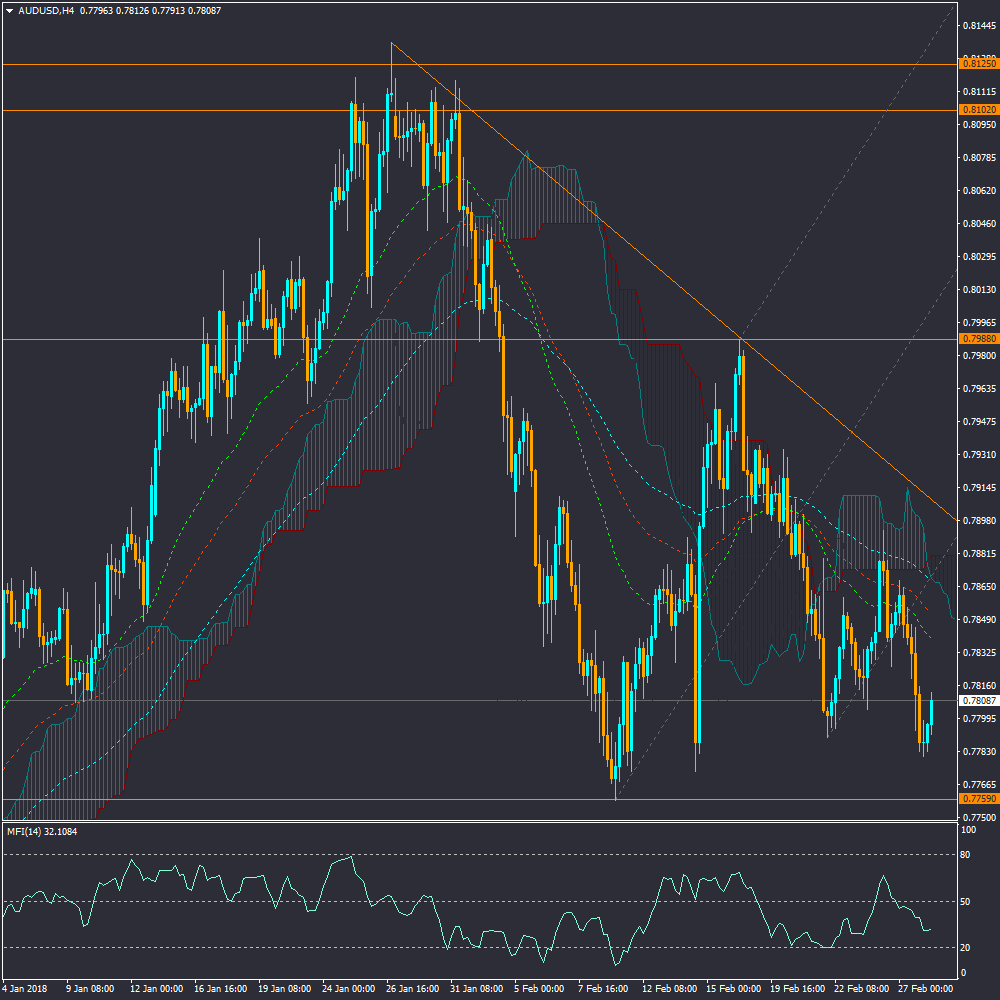1000x1000 pixels.
Task: Click the 20 level on MFI scale
Action: 965,947
